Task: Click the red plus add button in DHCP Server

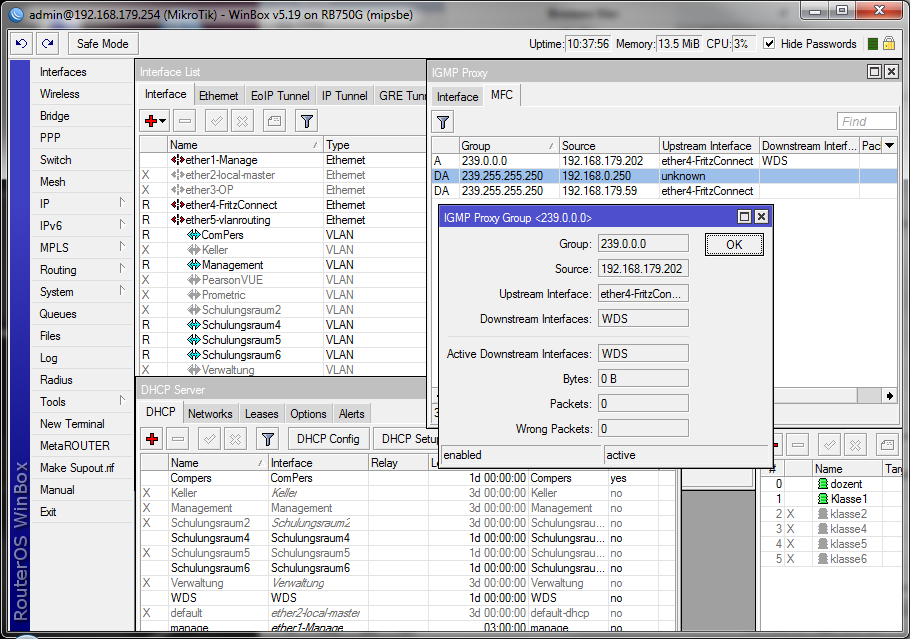Action: 152,439
